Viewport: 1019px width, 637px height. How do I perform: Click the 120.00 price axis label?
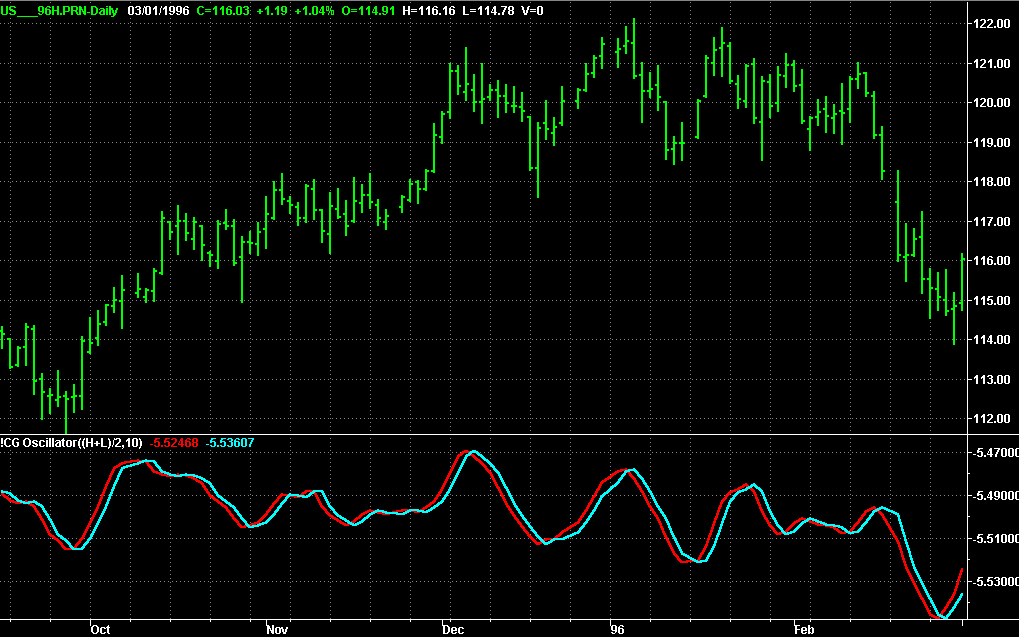(x=992, y=103)
